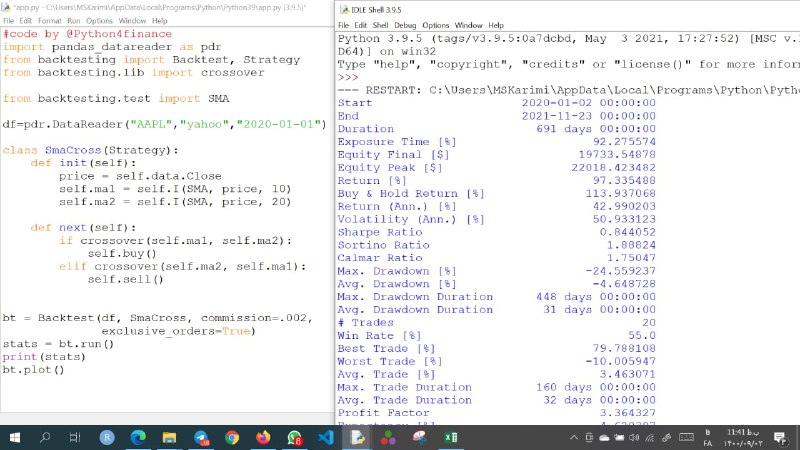Click the 'Sharpe Ratio' row label in shell
800x450 pixels.
click(380, 232)
